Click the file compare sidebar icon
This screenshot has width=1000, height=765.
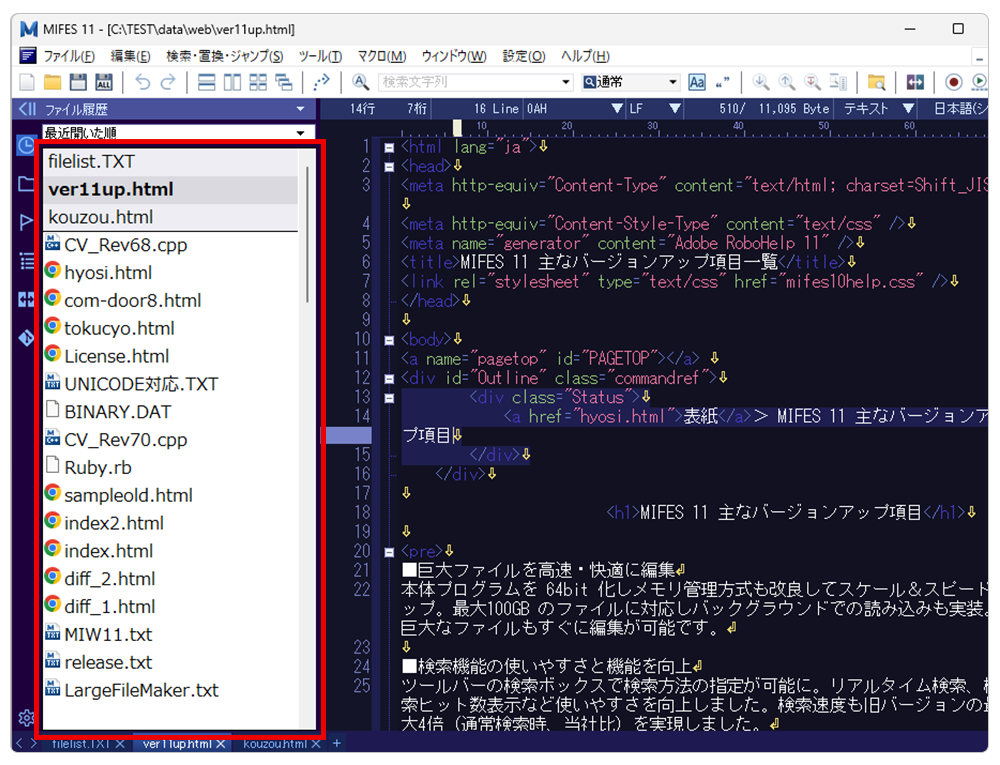(x=27, y=299)
